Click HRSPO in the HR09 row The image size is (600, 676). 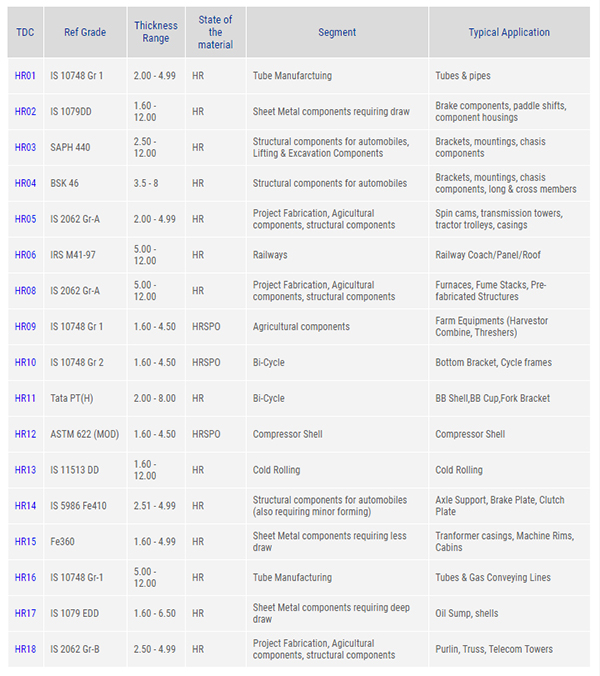(x=206, y=326)
